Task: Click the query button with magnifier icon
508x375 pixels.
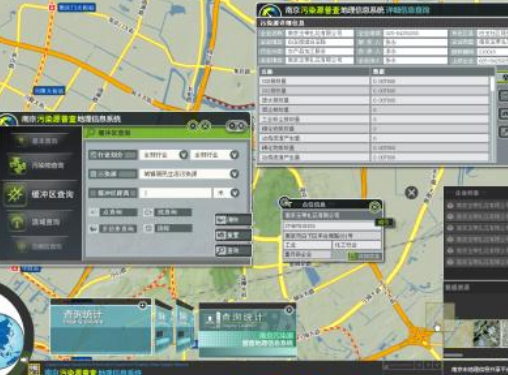Action: (x=233, y=250)
